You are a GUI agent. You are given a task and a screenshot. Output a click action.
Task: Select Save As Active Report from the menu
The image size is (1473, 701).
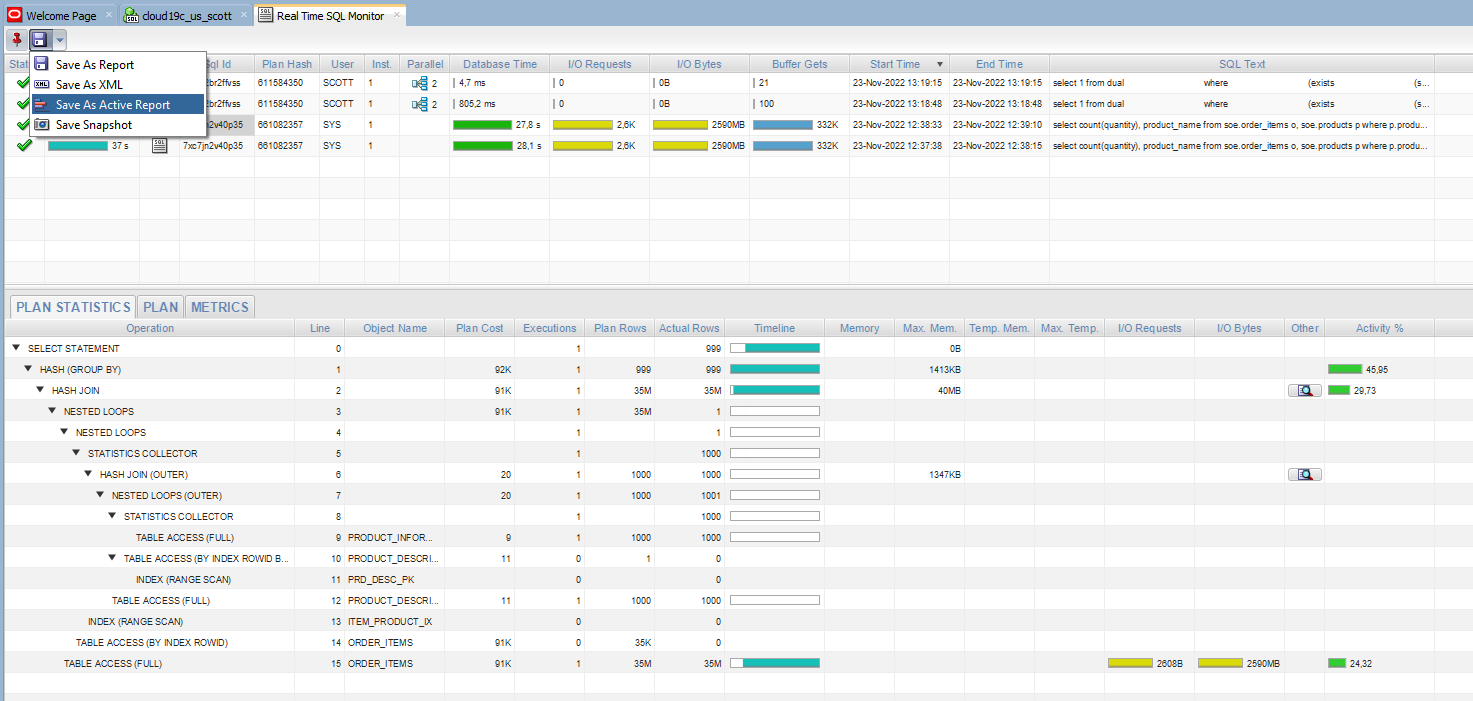(x=115, y=103)
